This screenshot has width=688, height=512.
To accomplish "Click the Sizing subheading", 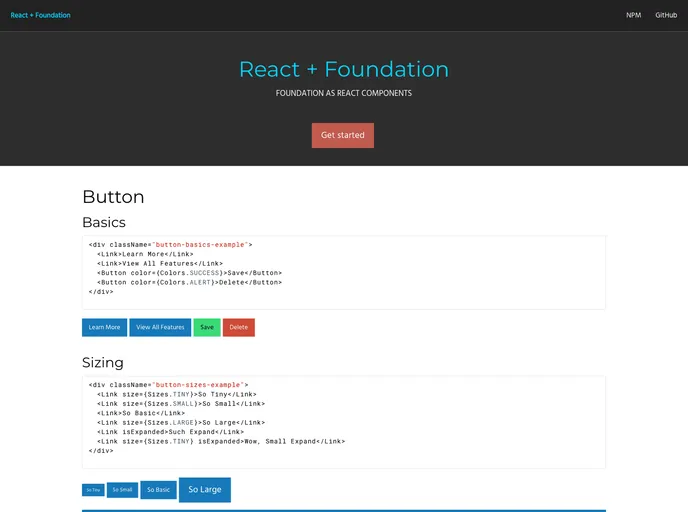I will pyautogui.click(x=103, y=362).
